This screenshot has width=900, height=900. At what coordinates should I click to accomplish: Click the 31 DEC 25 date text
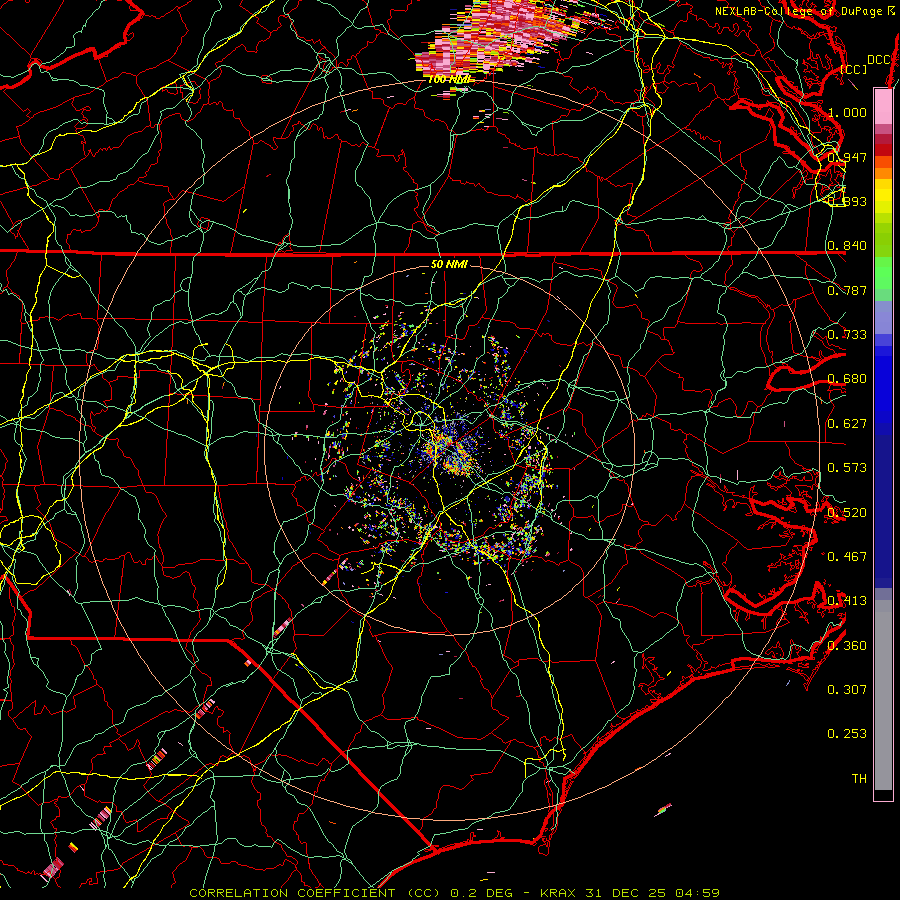tap(626, 893)
